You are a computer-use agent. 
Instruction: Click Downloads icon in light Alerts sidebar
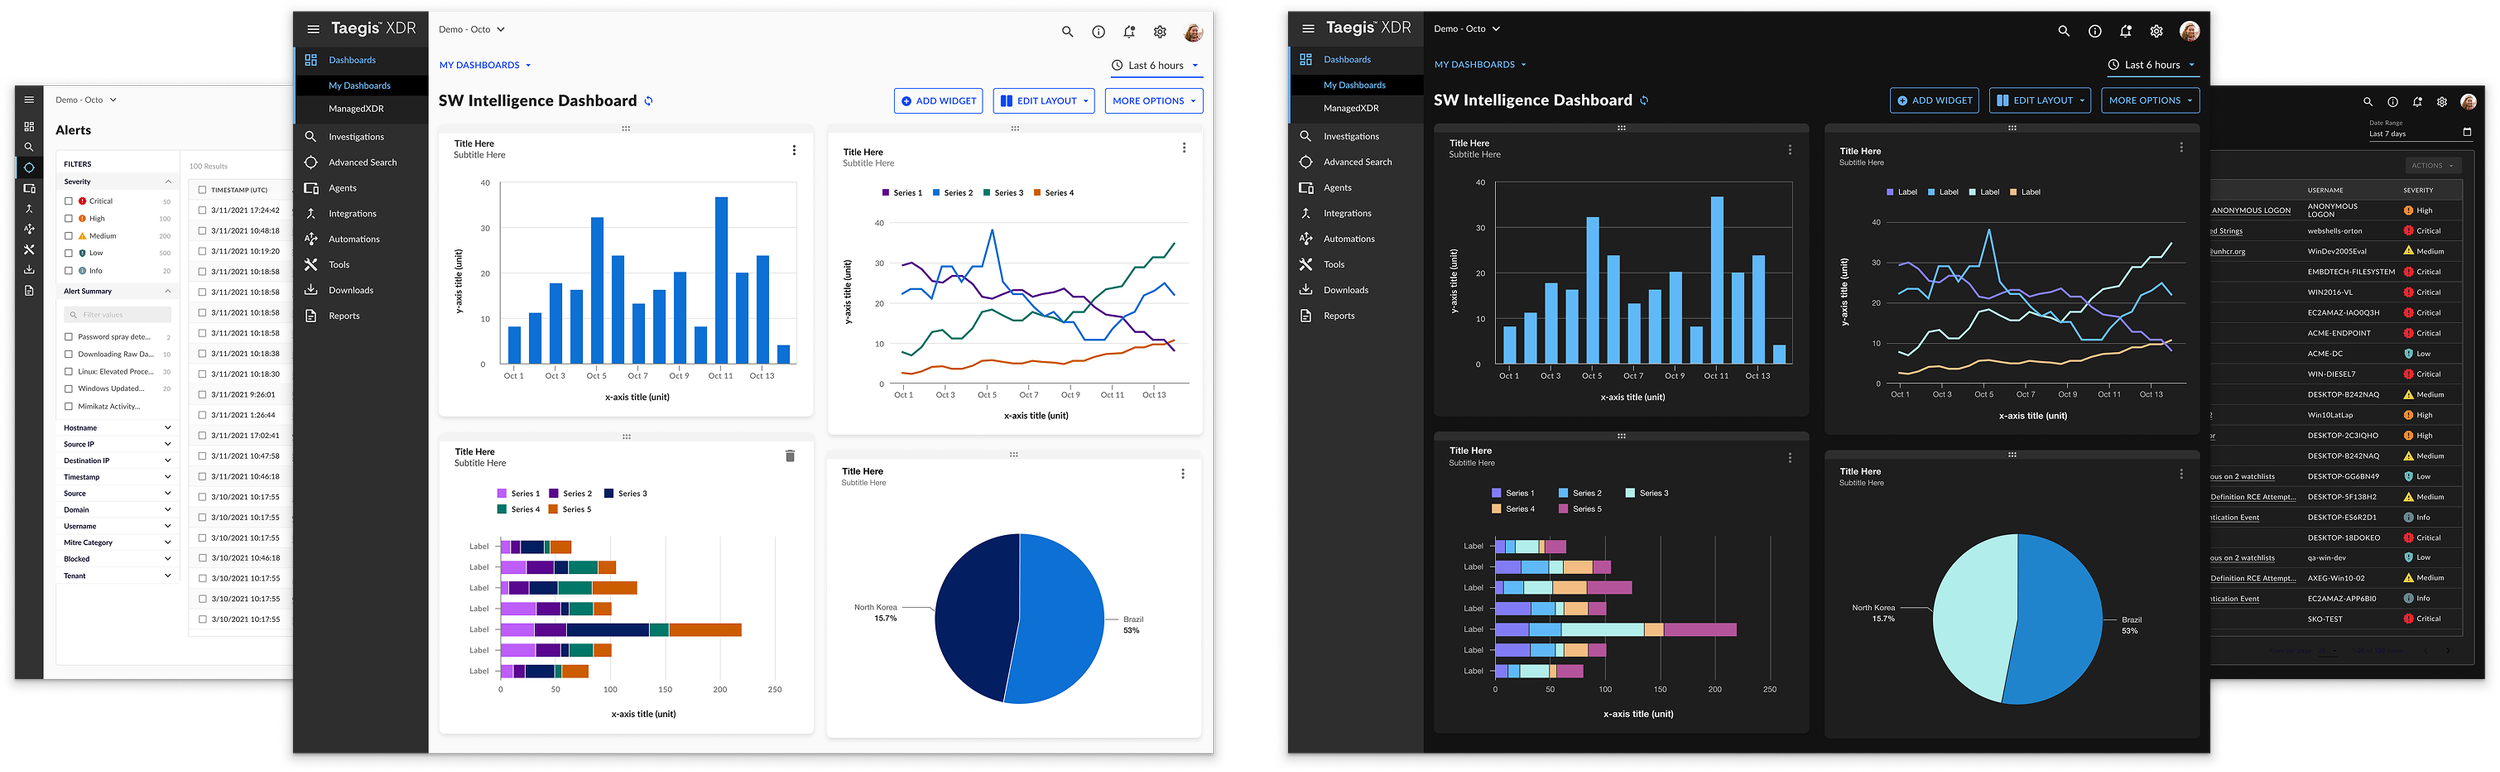click(29, 270)
